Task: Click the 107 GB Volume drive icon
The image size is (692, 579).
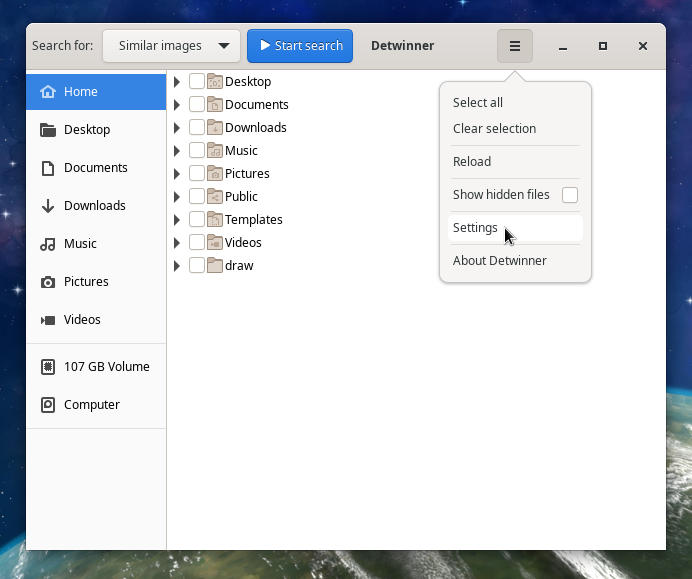Action: [47, 367]
